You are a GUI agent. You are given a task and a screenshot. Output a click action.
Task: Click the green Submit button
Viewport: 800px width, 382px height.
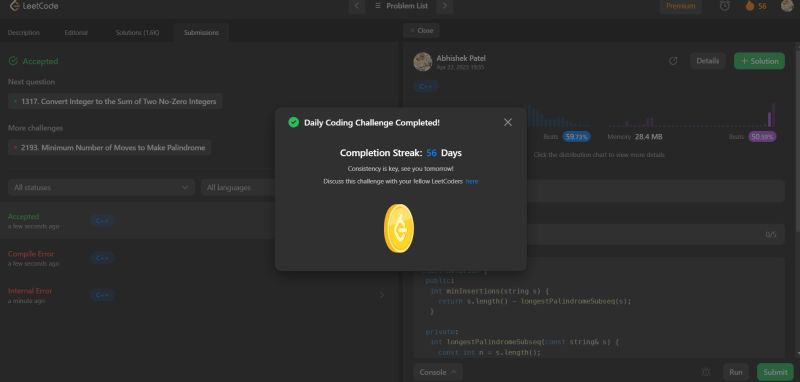775,372
